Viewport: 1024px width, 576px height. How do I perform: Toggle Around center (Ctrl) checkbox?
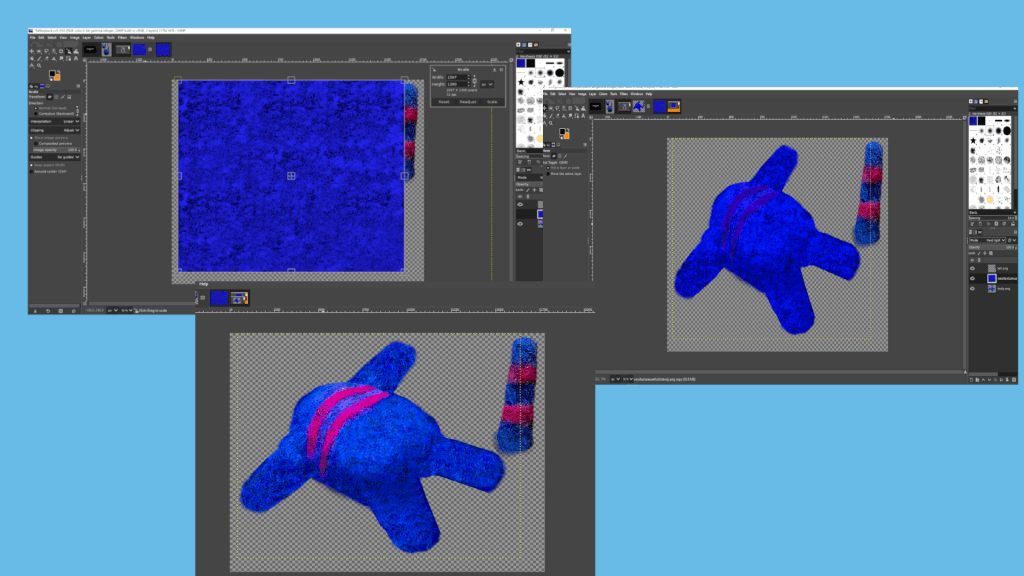31,171
